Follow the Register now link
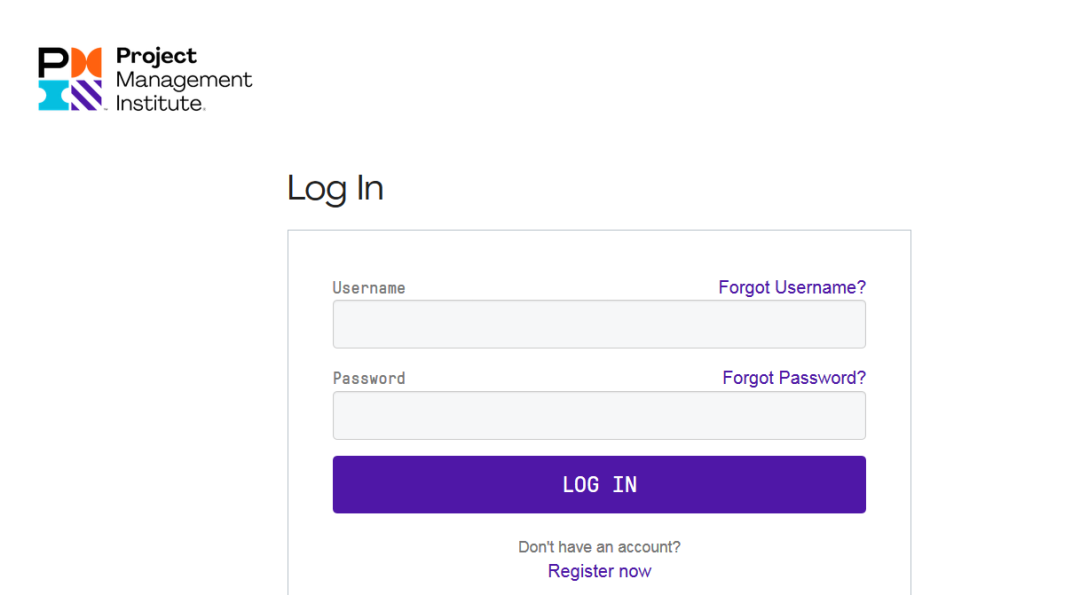Image resolution: width=1080 pixels, height=595 pixels. pyautogui.click(x=599, y=572)
